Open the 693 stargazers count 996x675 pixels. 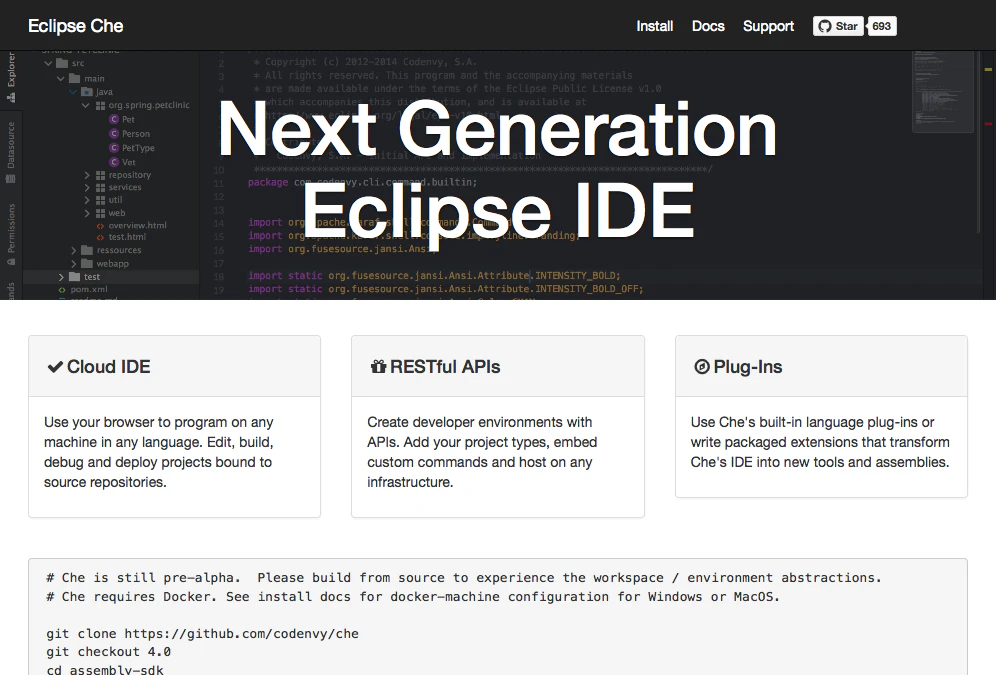(882, 26)
